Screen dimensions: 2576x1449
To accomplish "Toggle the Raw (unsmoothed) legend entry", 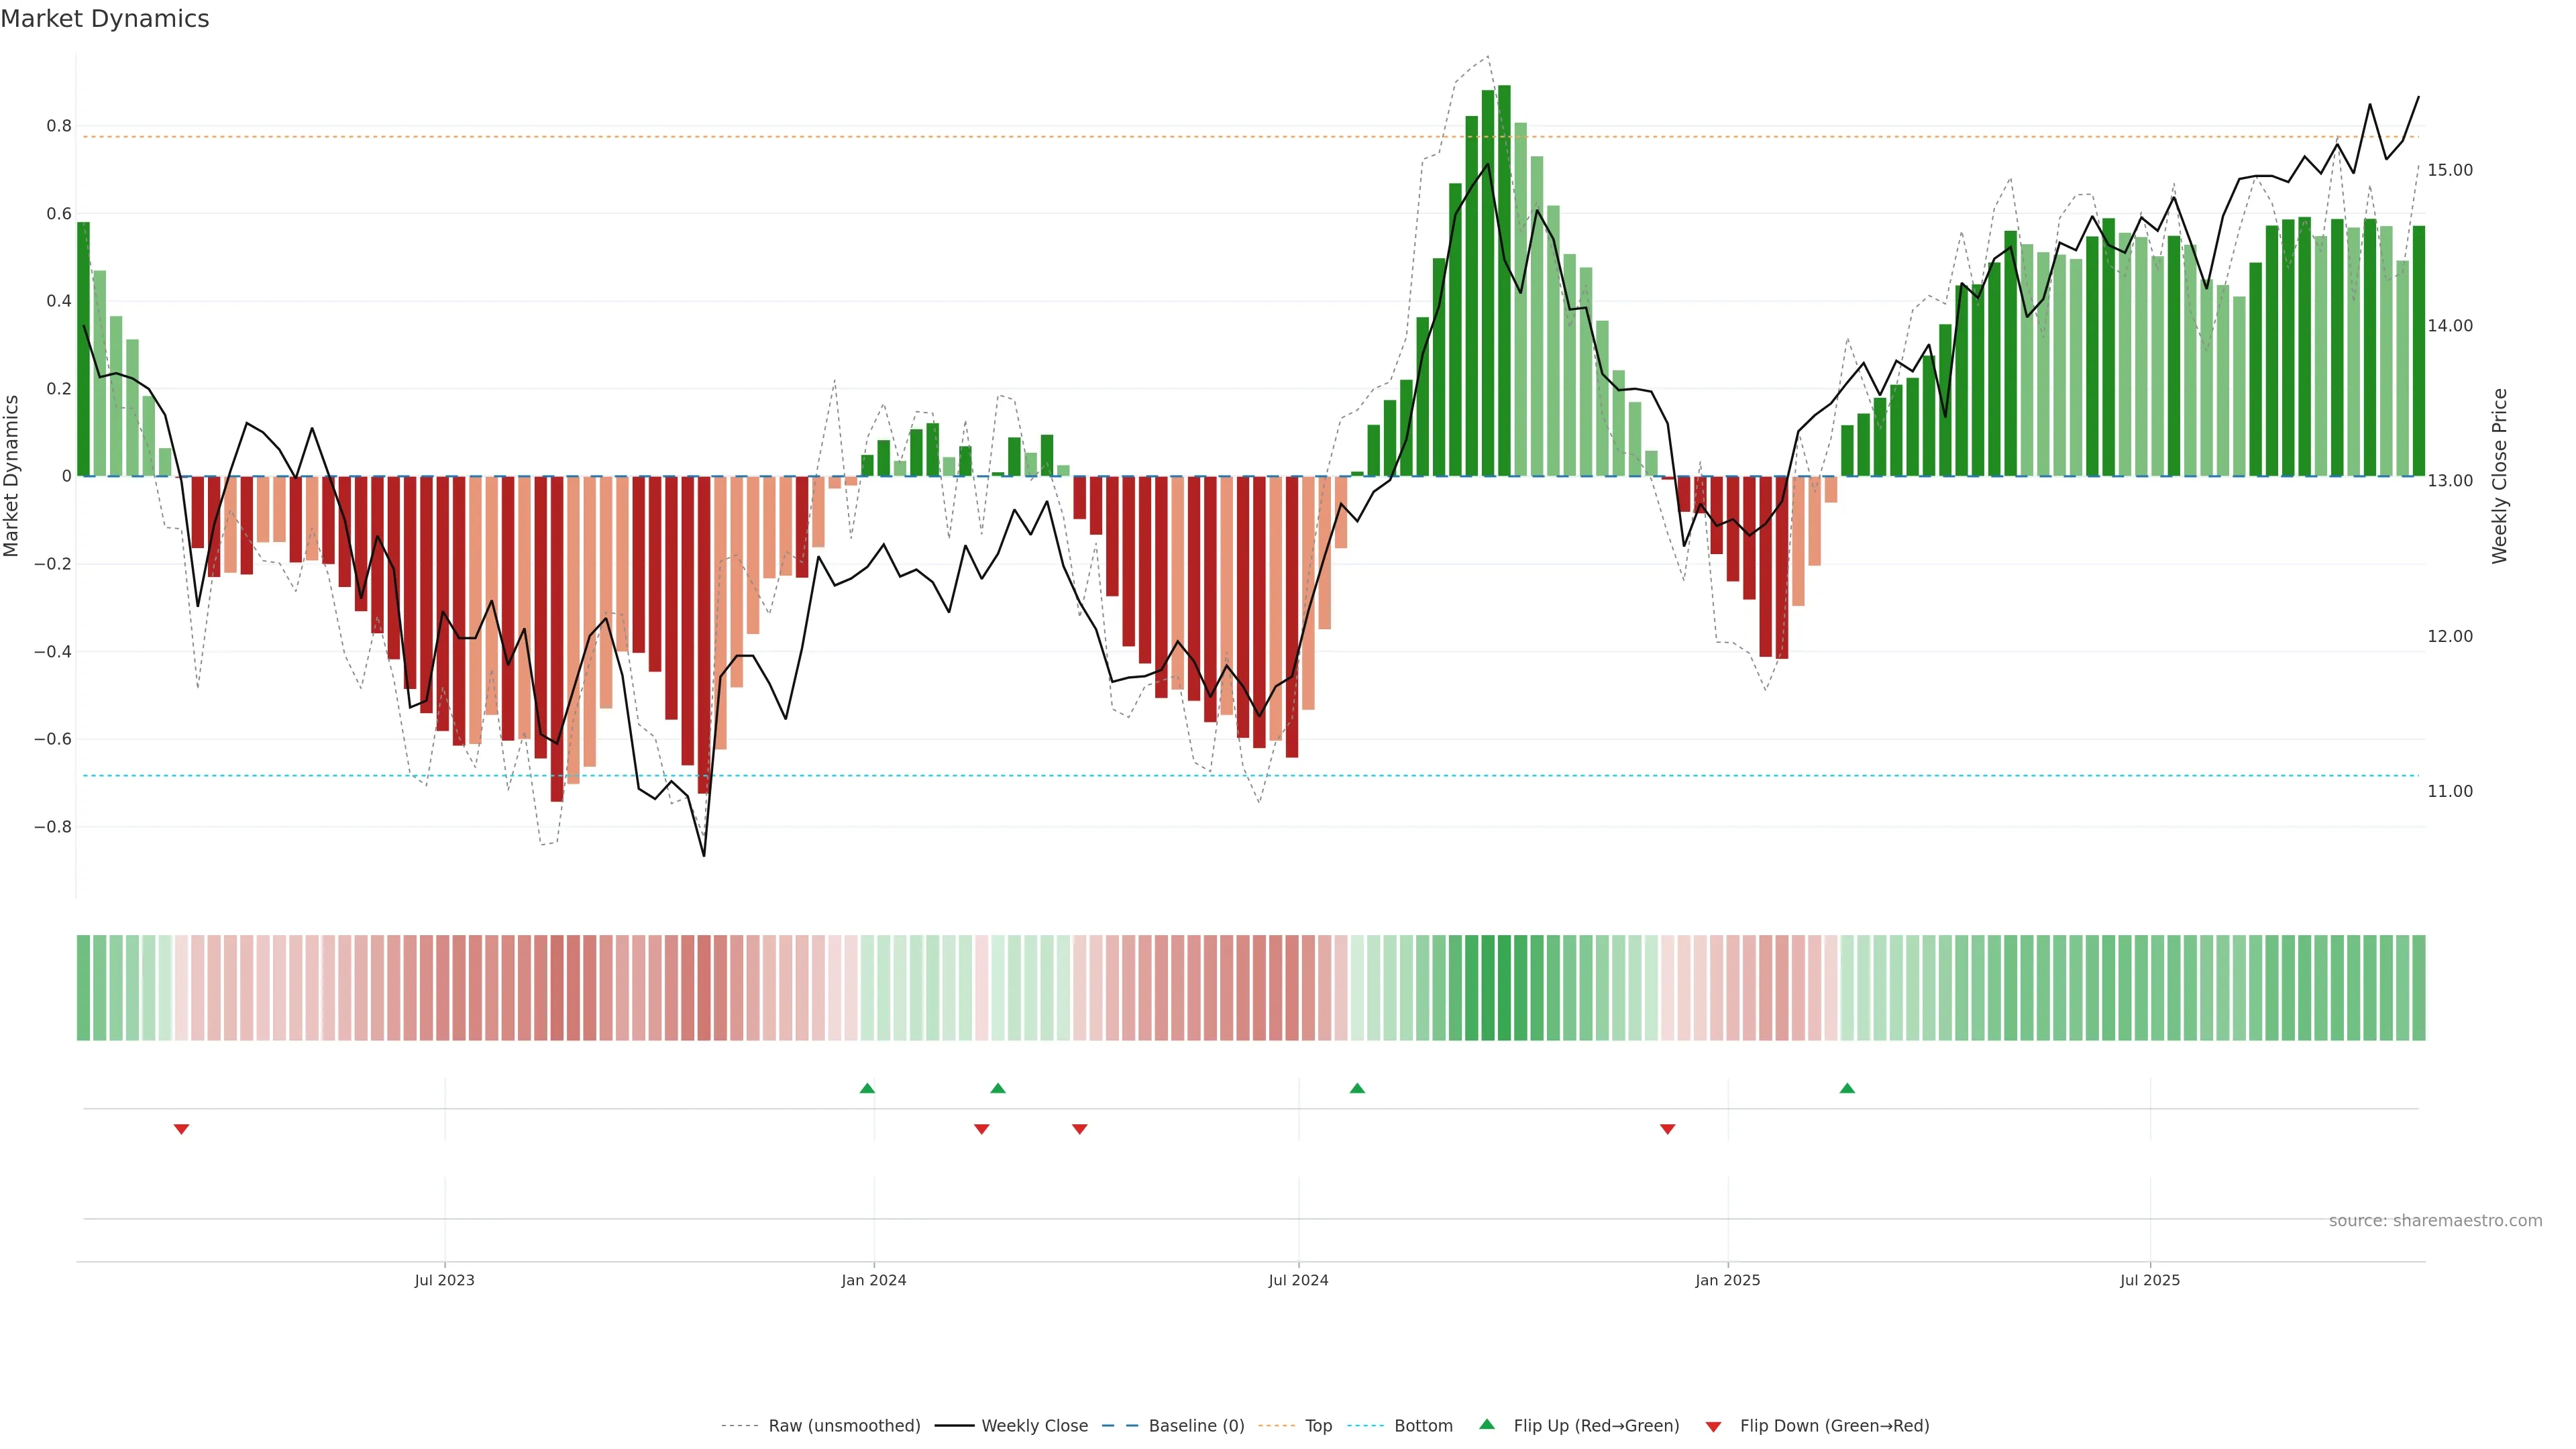I will click(843, 1426).
